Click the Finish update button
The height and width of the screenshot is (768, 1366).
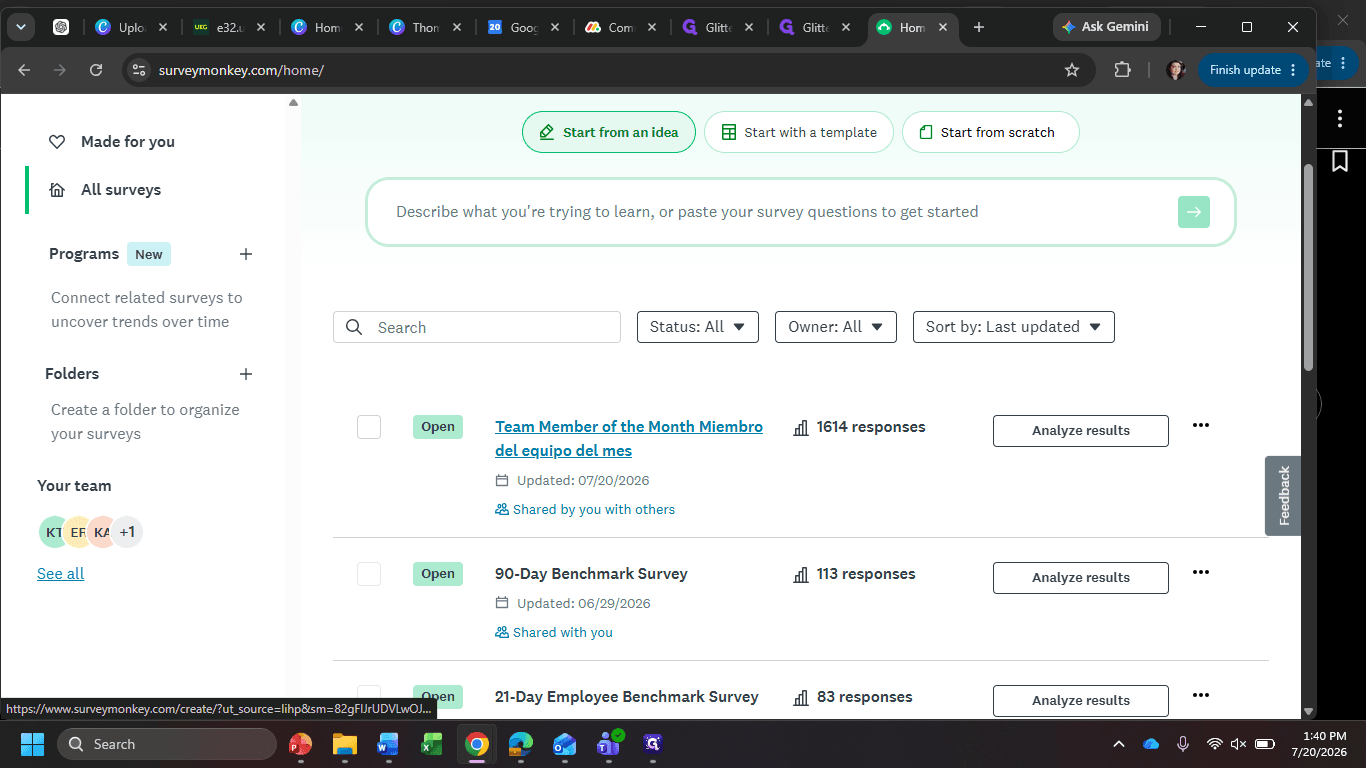click(1253, 70)
